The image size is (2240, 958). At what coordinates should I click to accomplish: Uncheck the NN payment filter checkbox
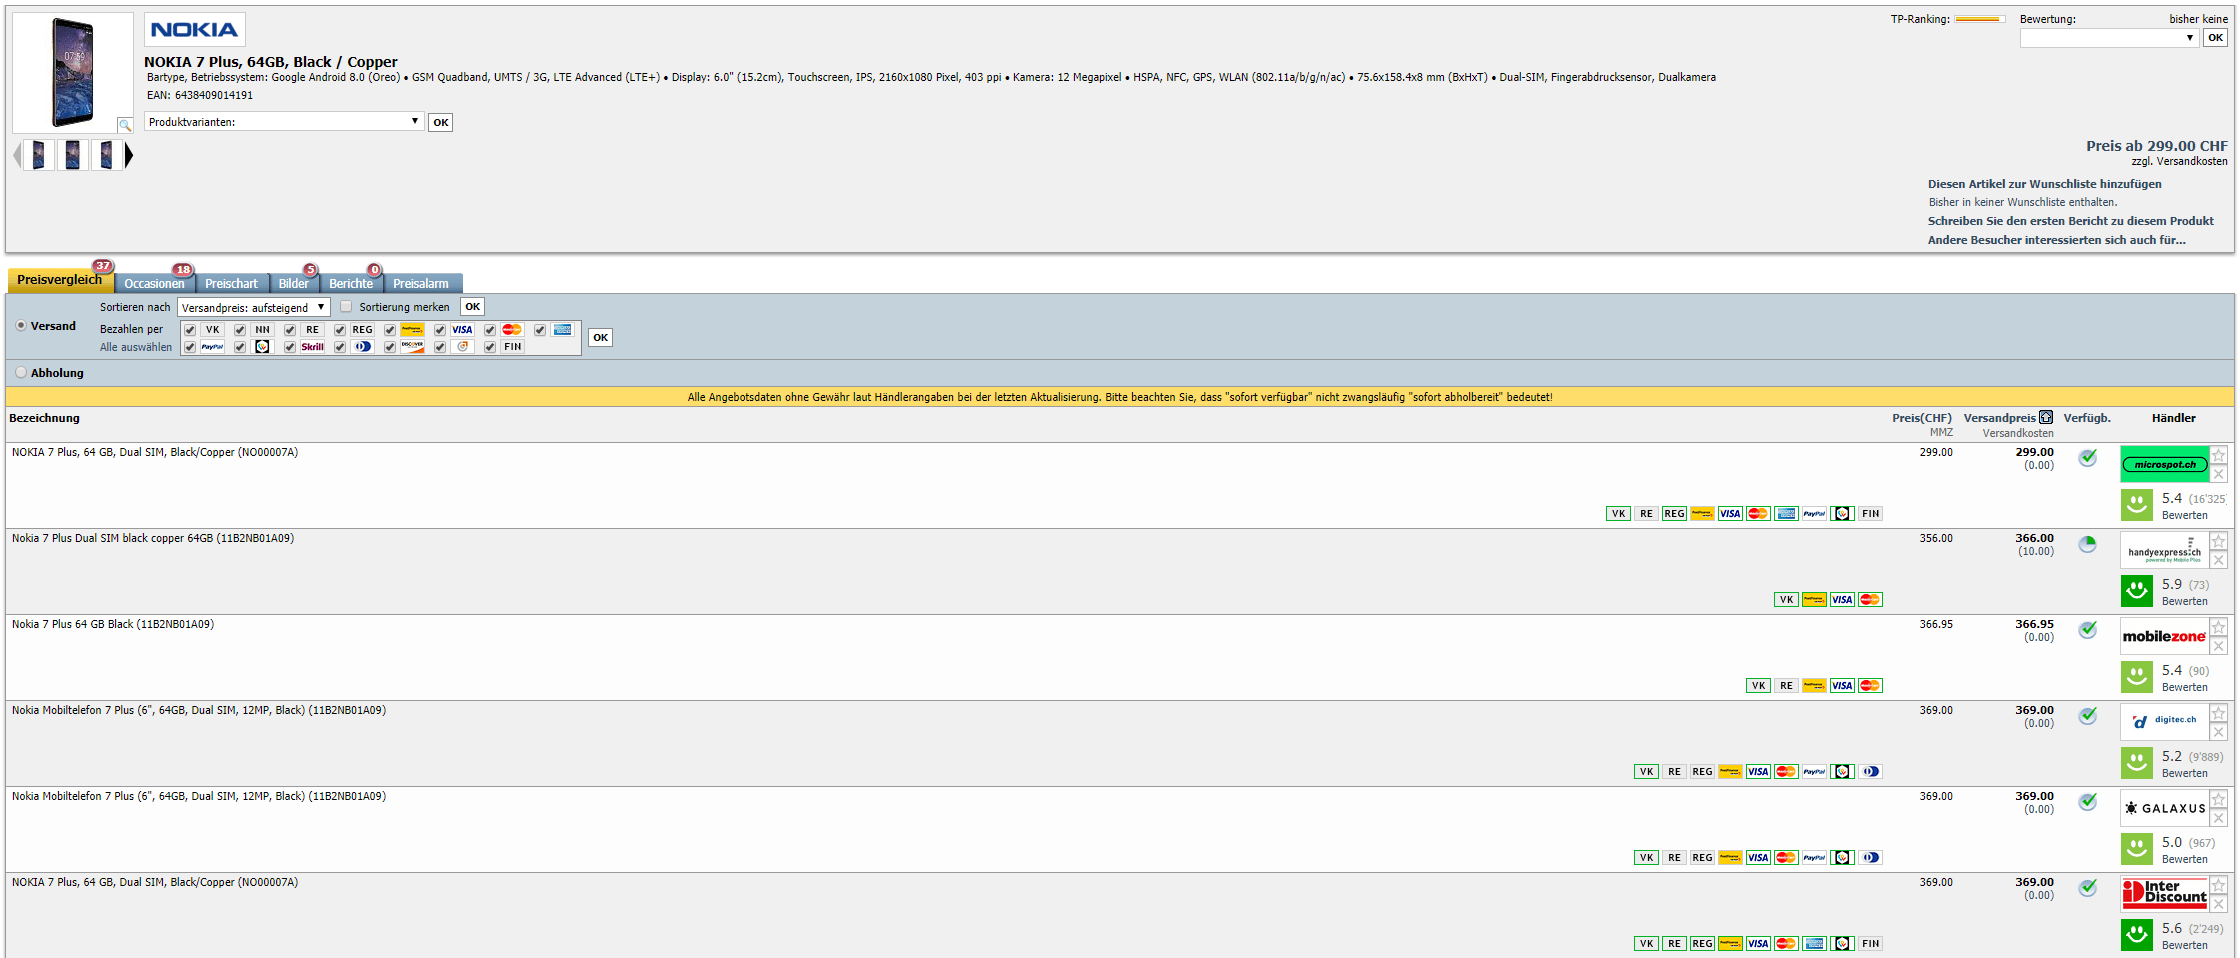point(240,330)
